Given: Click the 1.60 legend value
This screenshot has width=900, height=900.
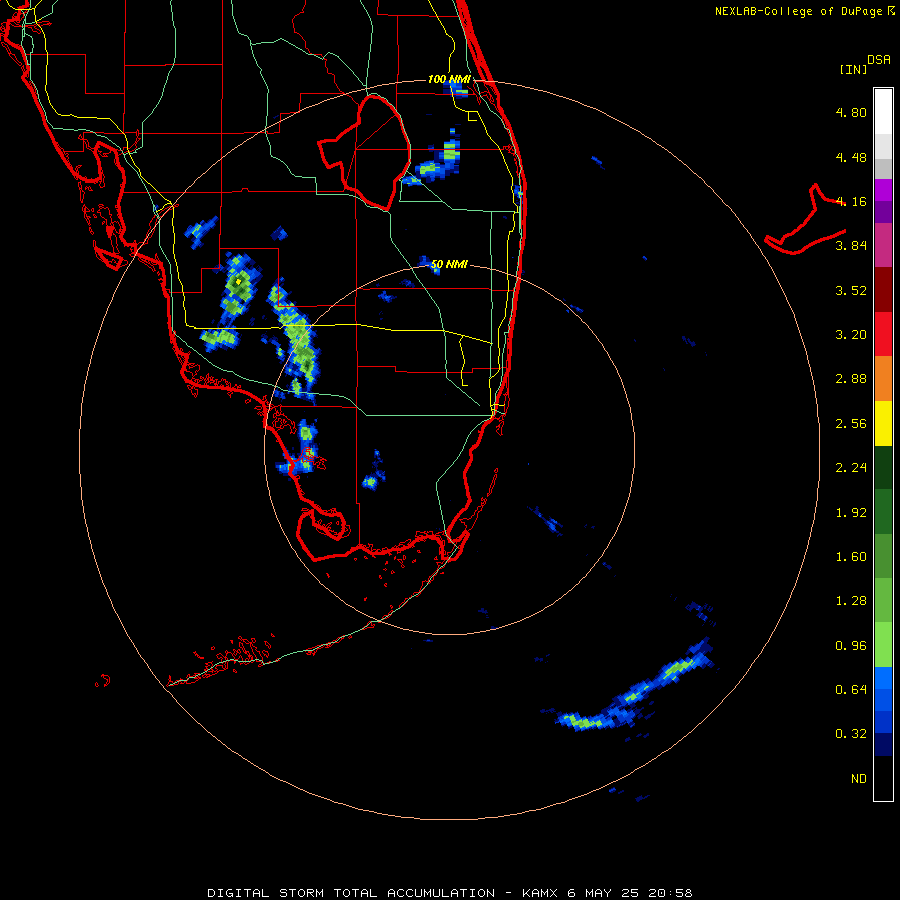Looking at the screenshot, I should [851, 557].
